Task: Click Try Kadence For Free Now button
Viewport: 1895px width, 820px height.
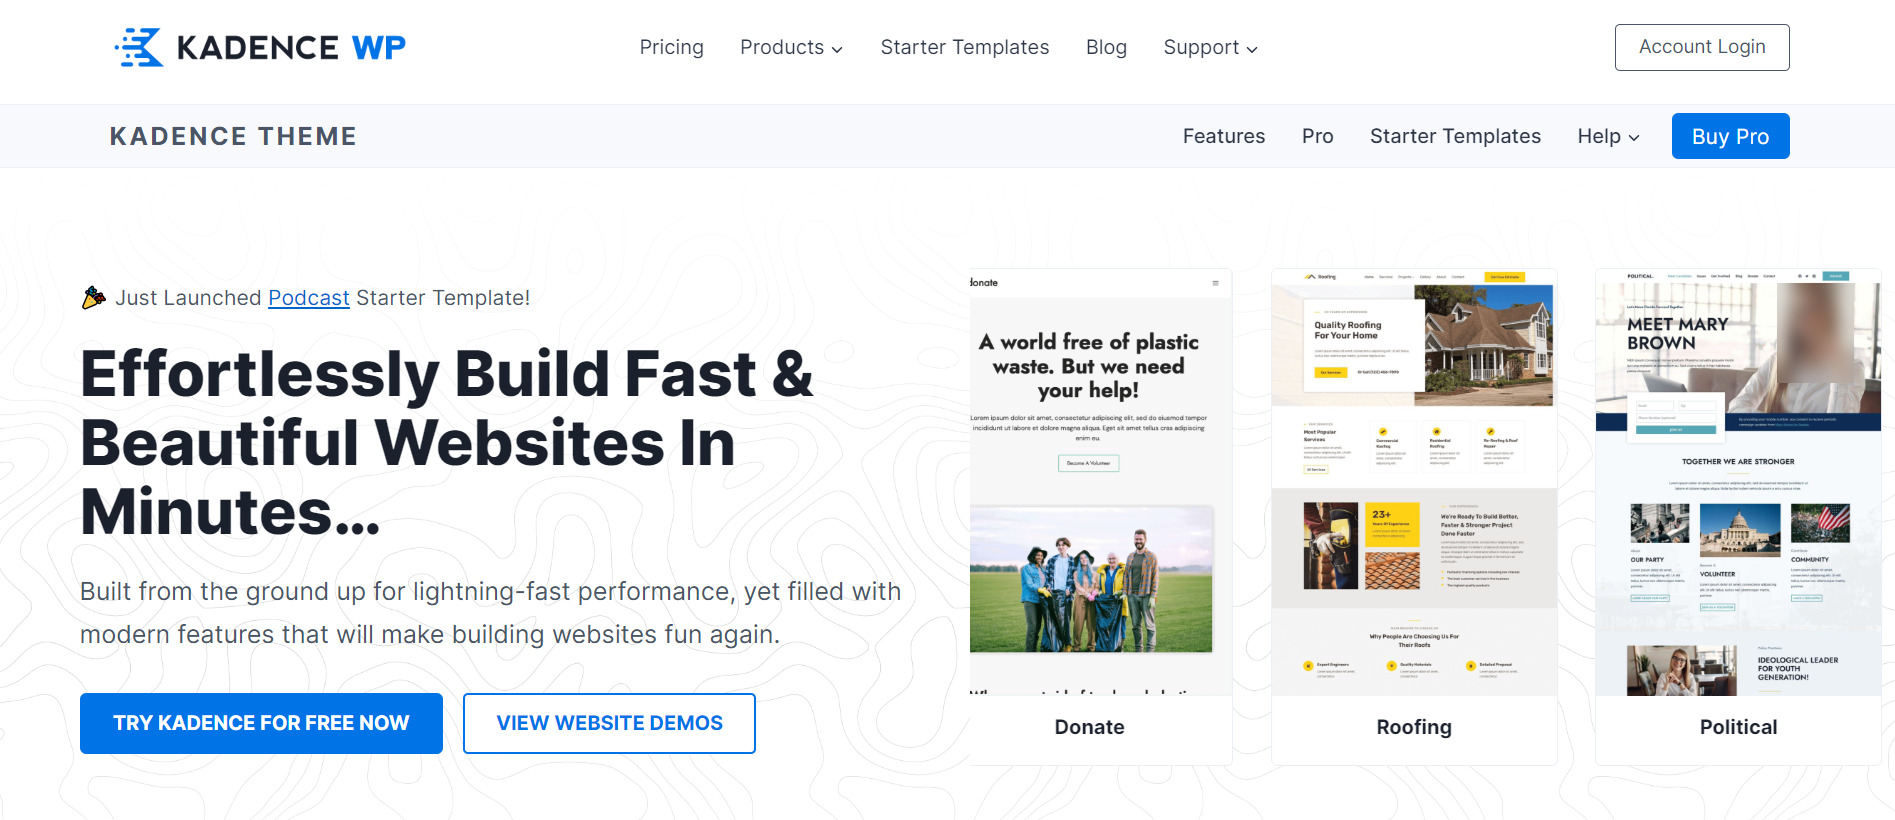Action: 261,723
